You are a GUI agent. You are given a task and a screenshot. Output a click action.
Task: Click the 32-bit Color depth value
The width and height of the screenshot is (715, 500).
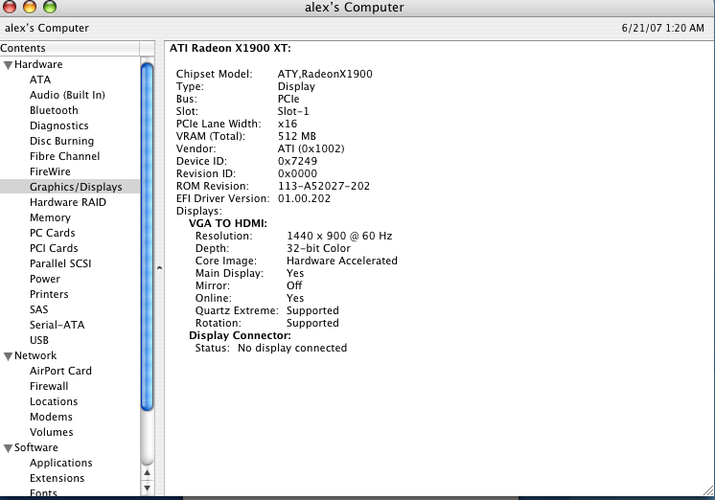pos(318,248)
